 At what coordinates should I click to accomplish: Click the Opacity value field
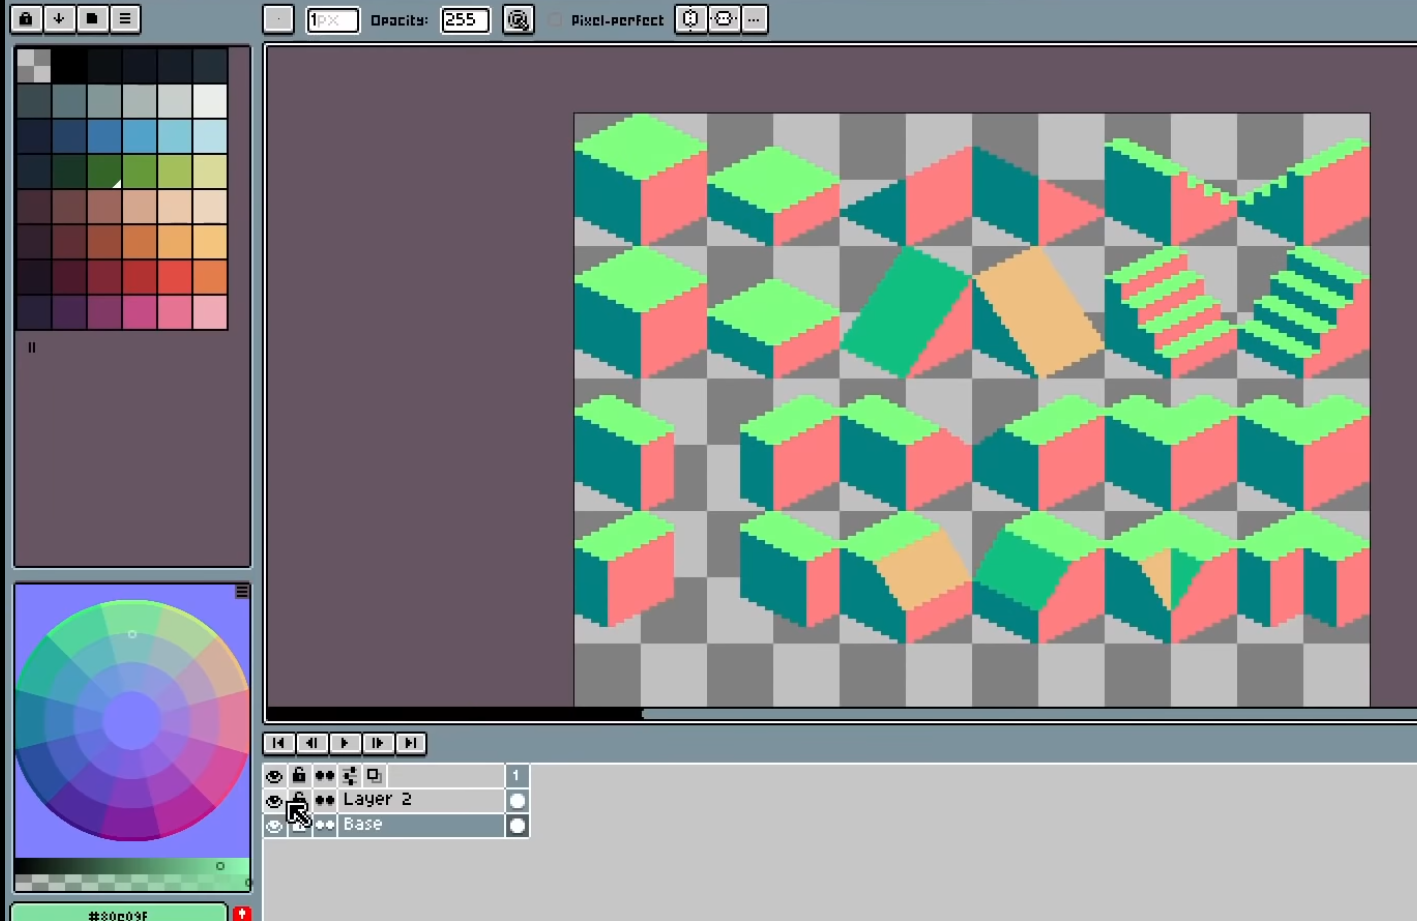click(465, 20)
